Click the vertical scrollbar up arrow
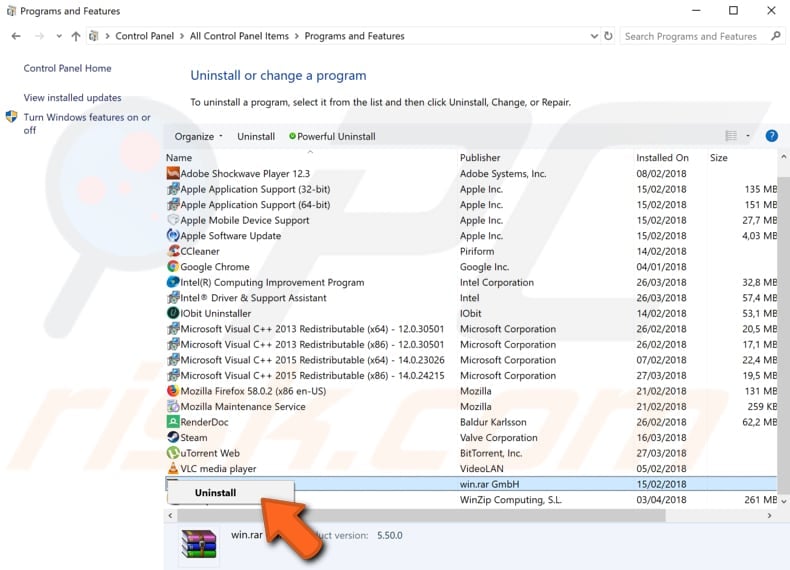Screen dimensions: 790x570 [783, 157]
